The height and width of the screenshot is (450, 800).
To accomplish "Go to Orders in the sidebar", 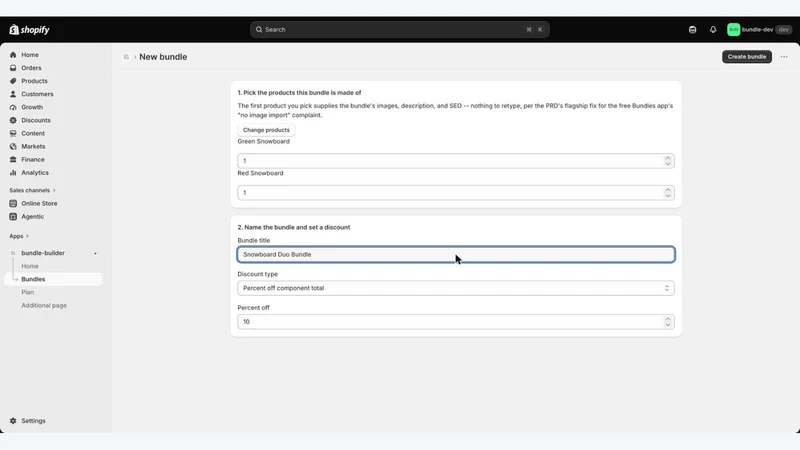I will click(31, 68).
